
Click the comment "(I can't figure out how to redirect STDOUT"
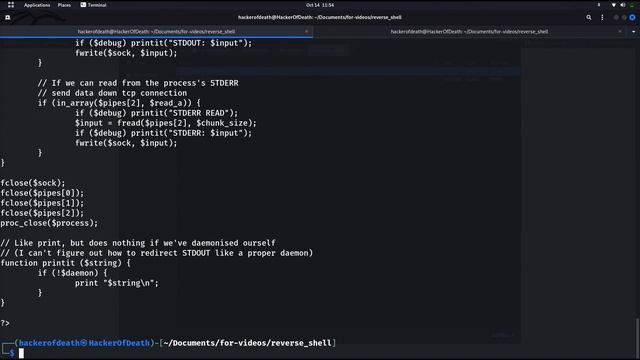coord(157,253)
